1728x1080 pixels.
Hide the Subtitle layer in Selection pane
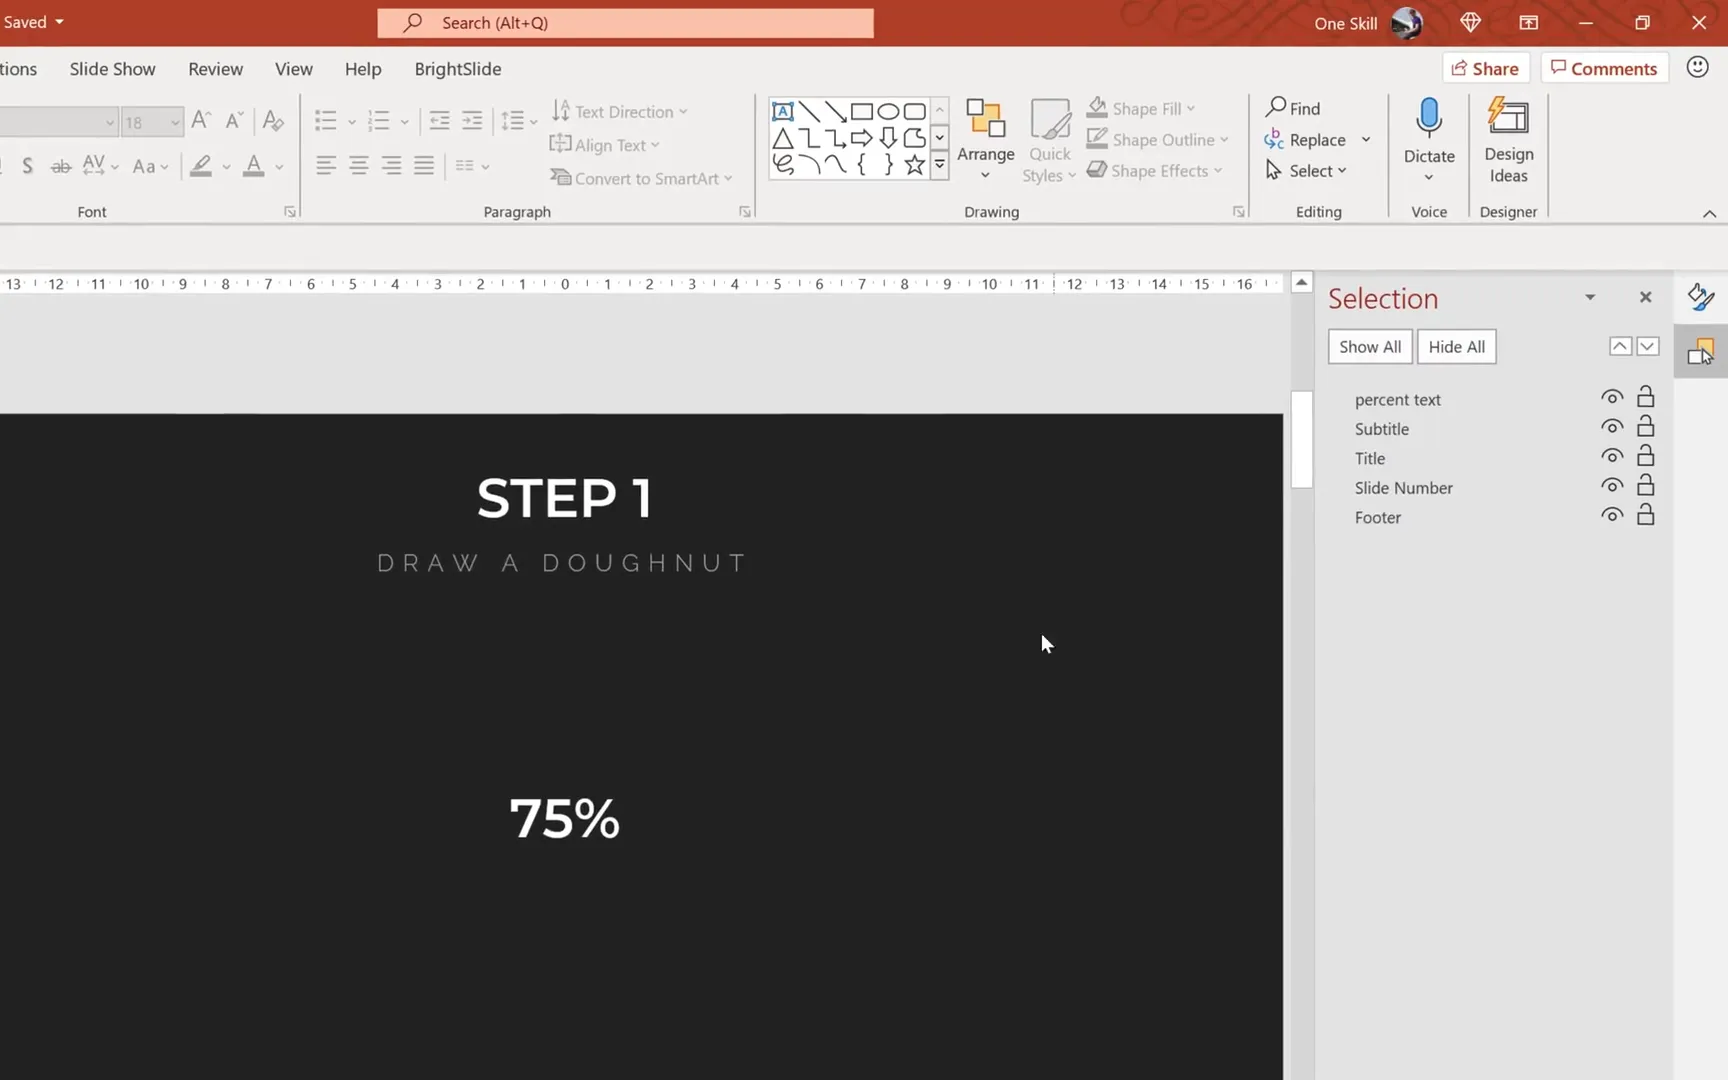coord(1611,426)
